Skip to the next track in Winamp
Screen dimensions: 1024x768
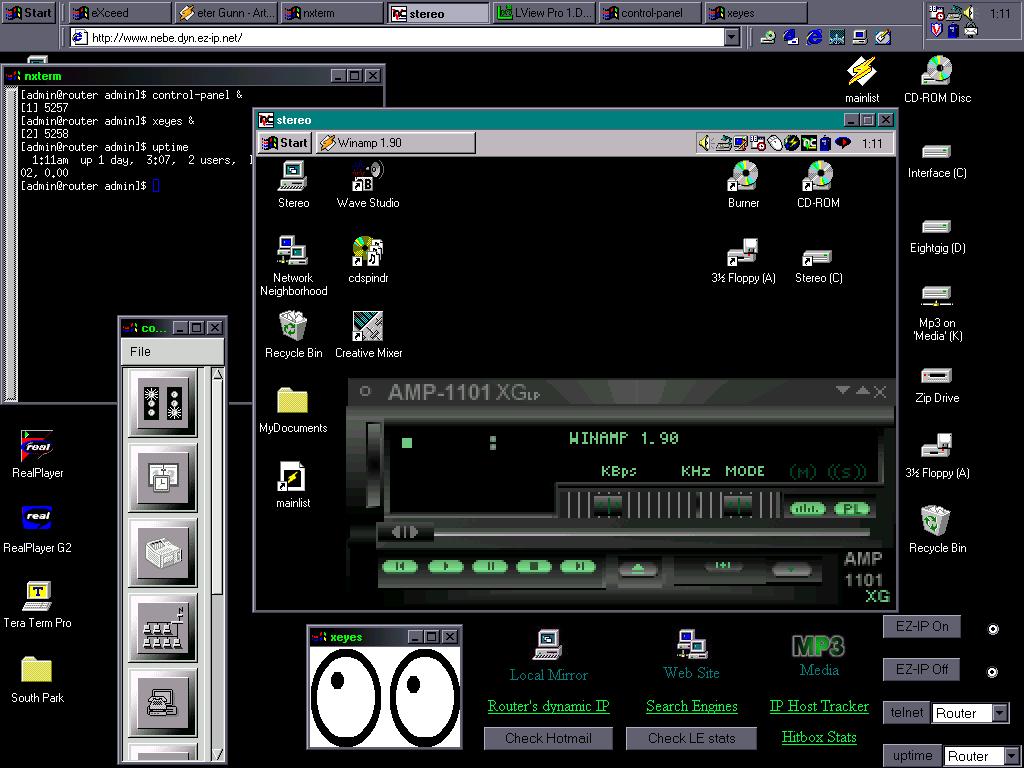pos(578,566)
